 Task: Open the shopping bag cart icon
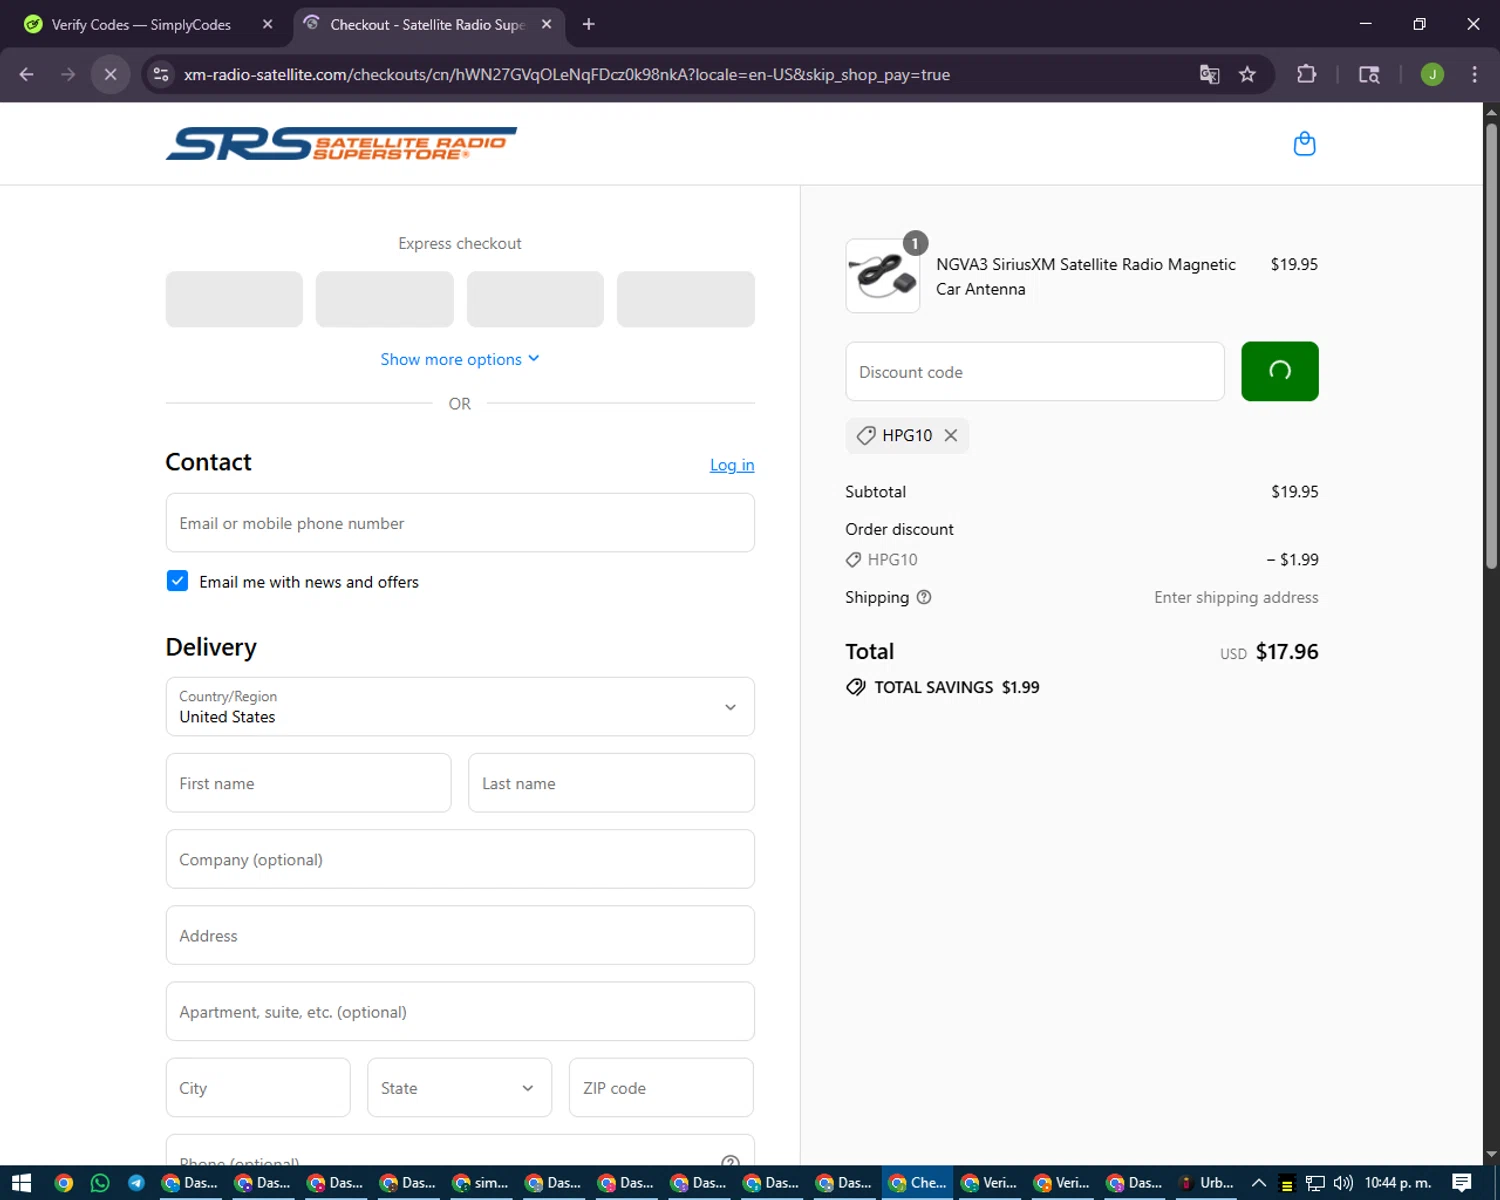1304,144
